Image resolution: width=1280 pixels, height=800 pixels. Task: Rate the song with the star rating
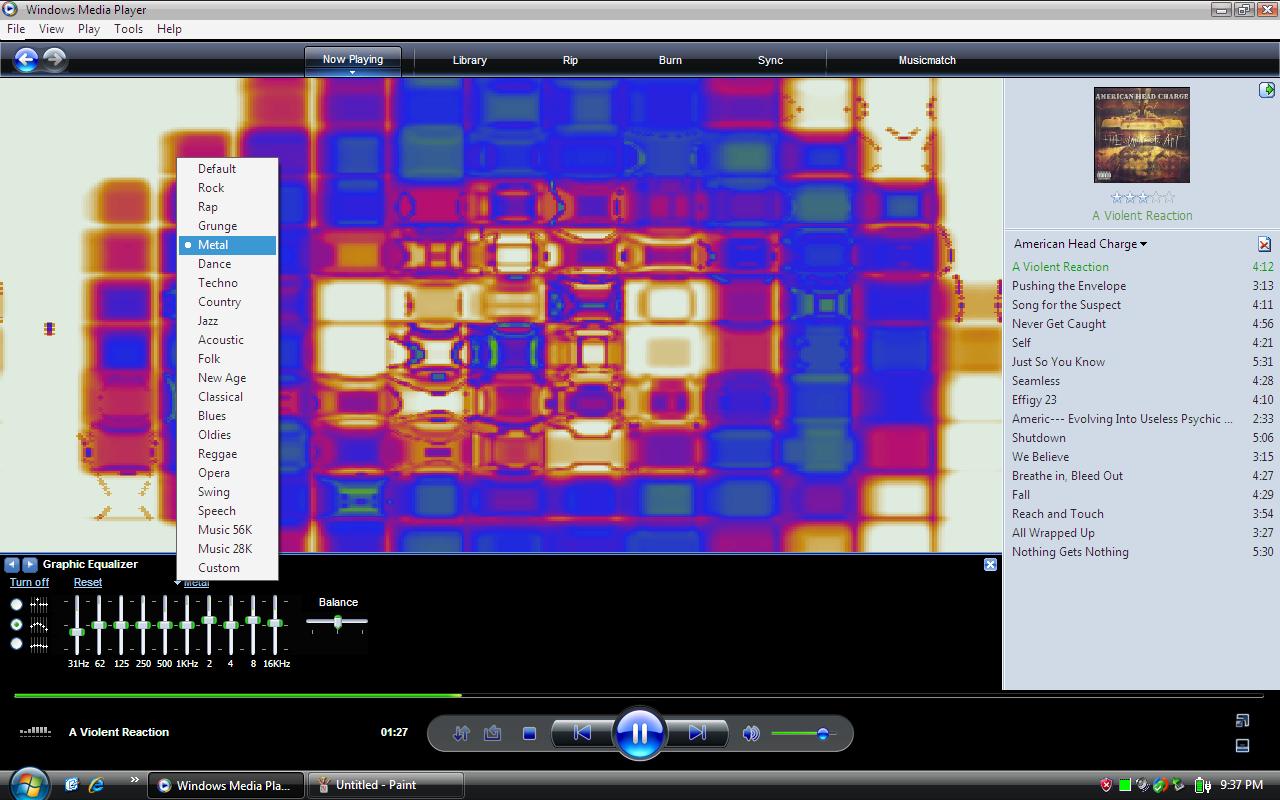[1142, 198]
